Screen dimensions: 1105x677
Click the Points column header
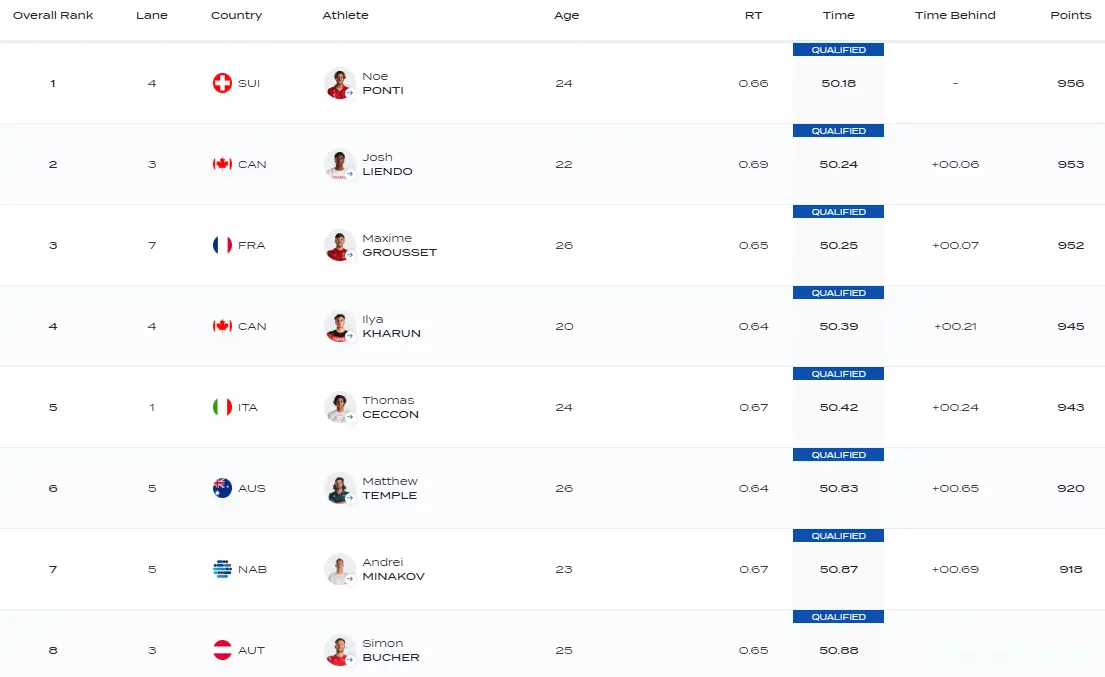[1070, 15]
